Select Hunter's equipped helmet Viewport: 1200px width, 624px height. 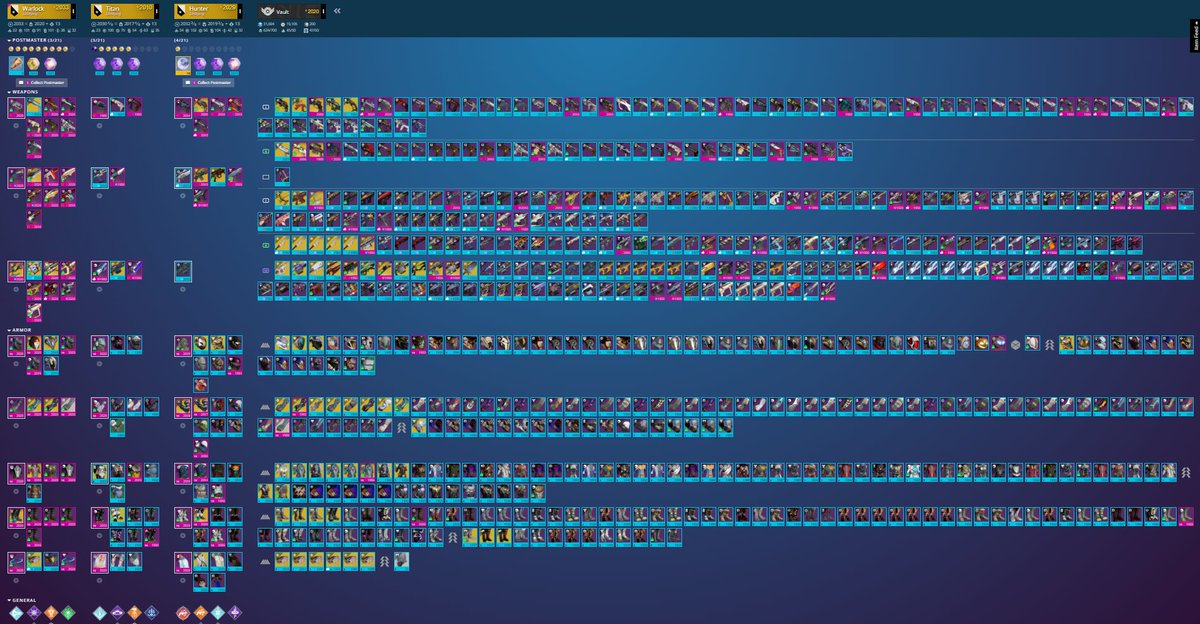pos(183,345)
